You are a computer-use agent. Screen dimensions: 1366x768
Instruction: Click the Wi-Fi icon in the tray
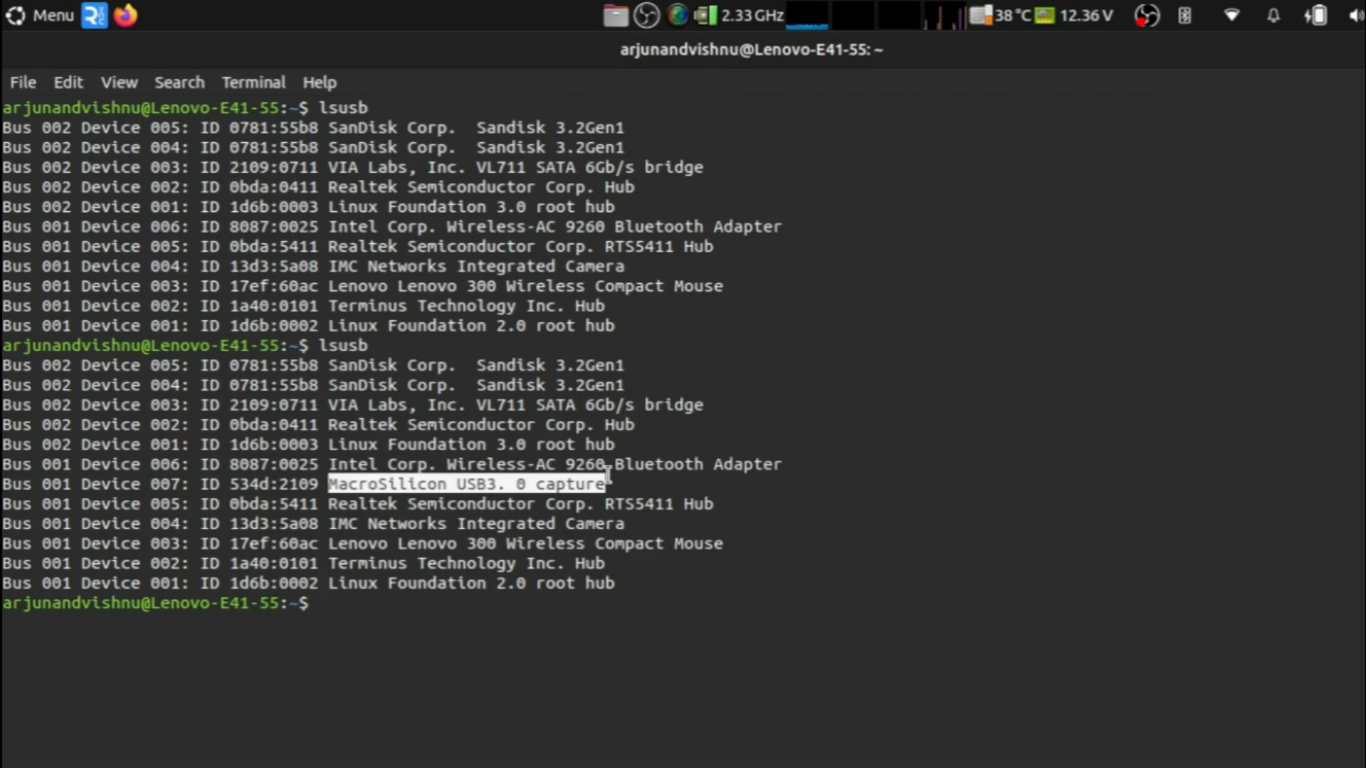click(x=1231, y=15)
